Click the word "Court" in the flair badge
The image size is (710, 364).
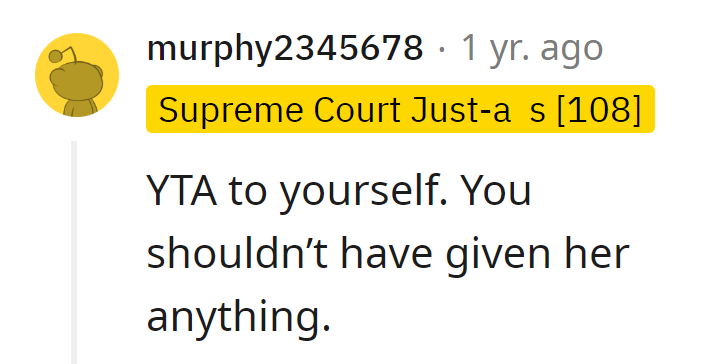pos(358,110)
